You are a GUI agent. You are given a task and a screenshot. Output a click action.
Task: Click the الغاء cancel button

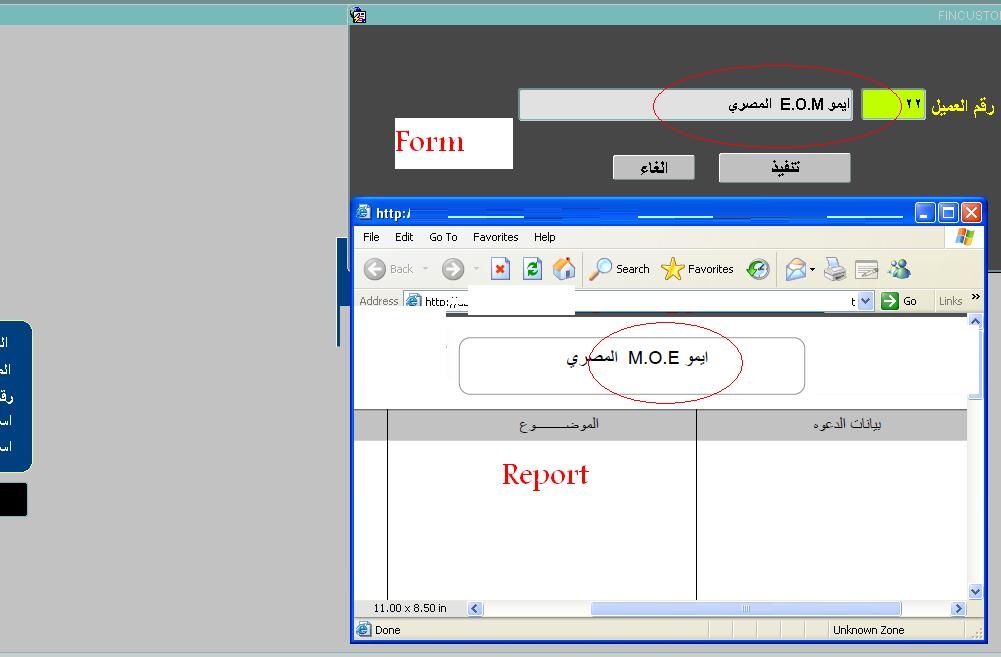(x=654, y=168)
